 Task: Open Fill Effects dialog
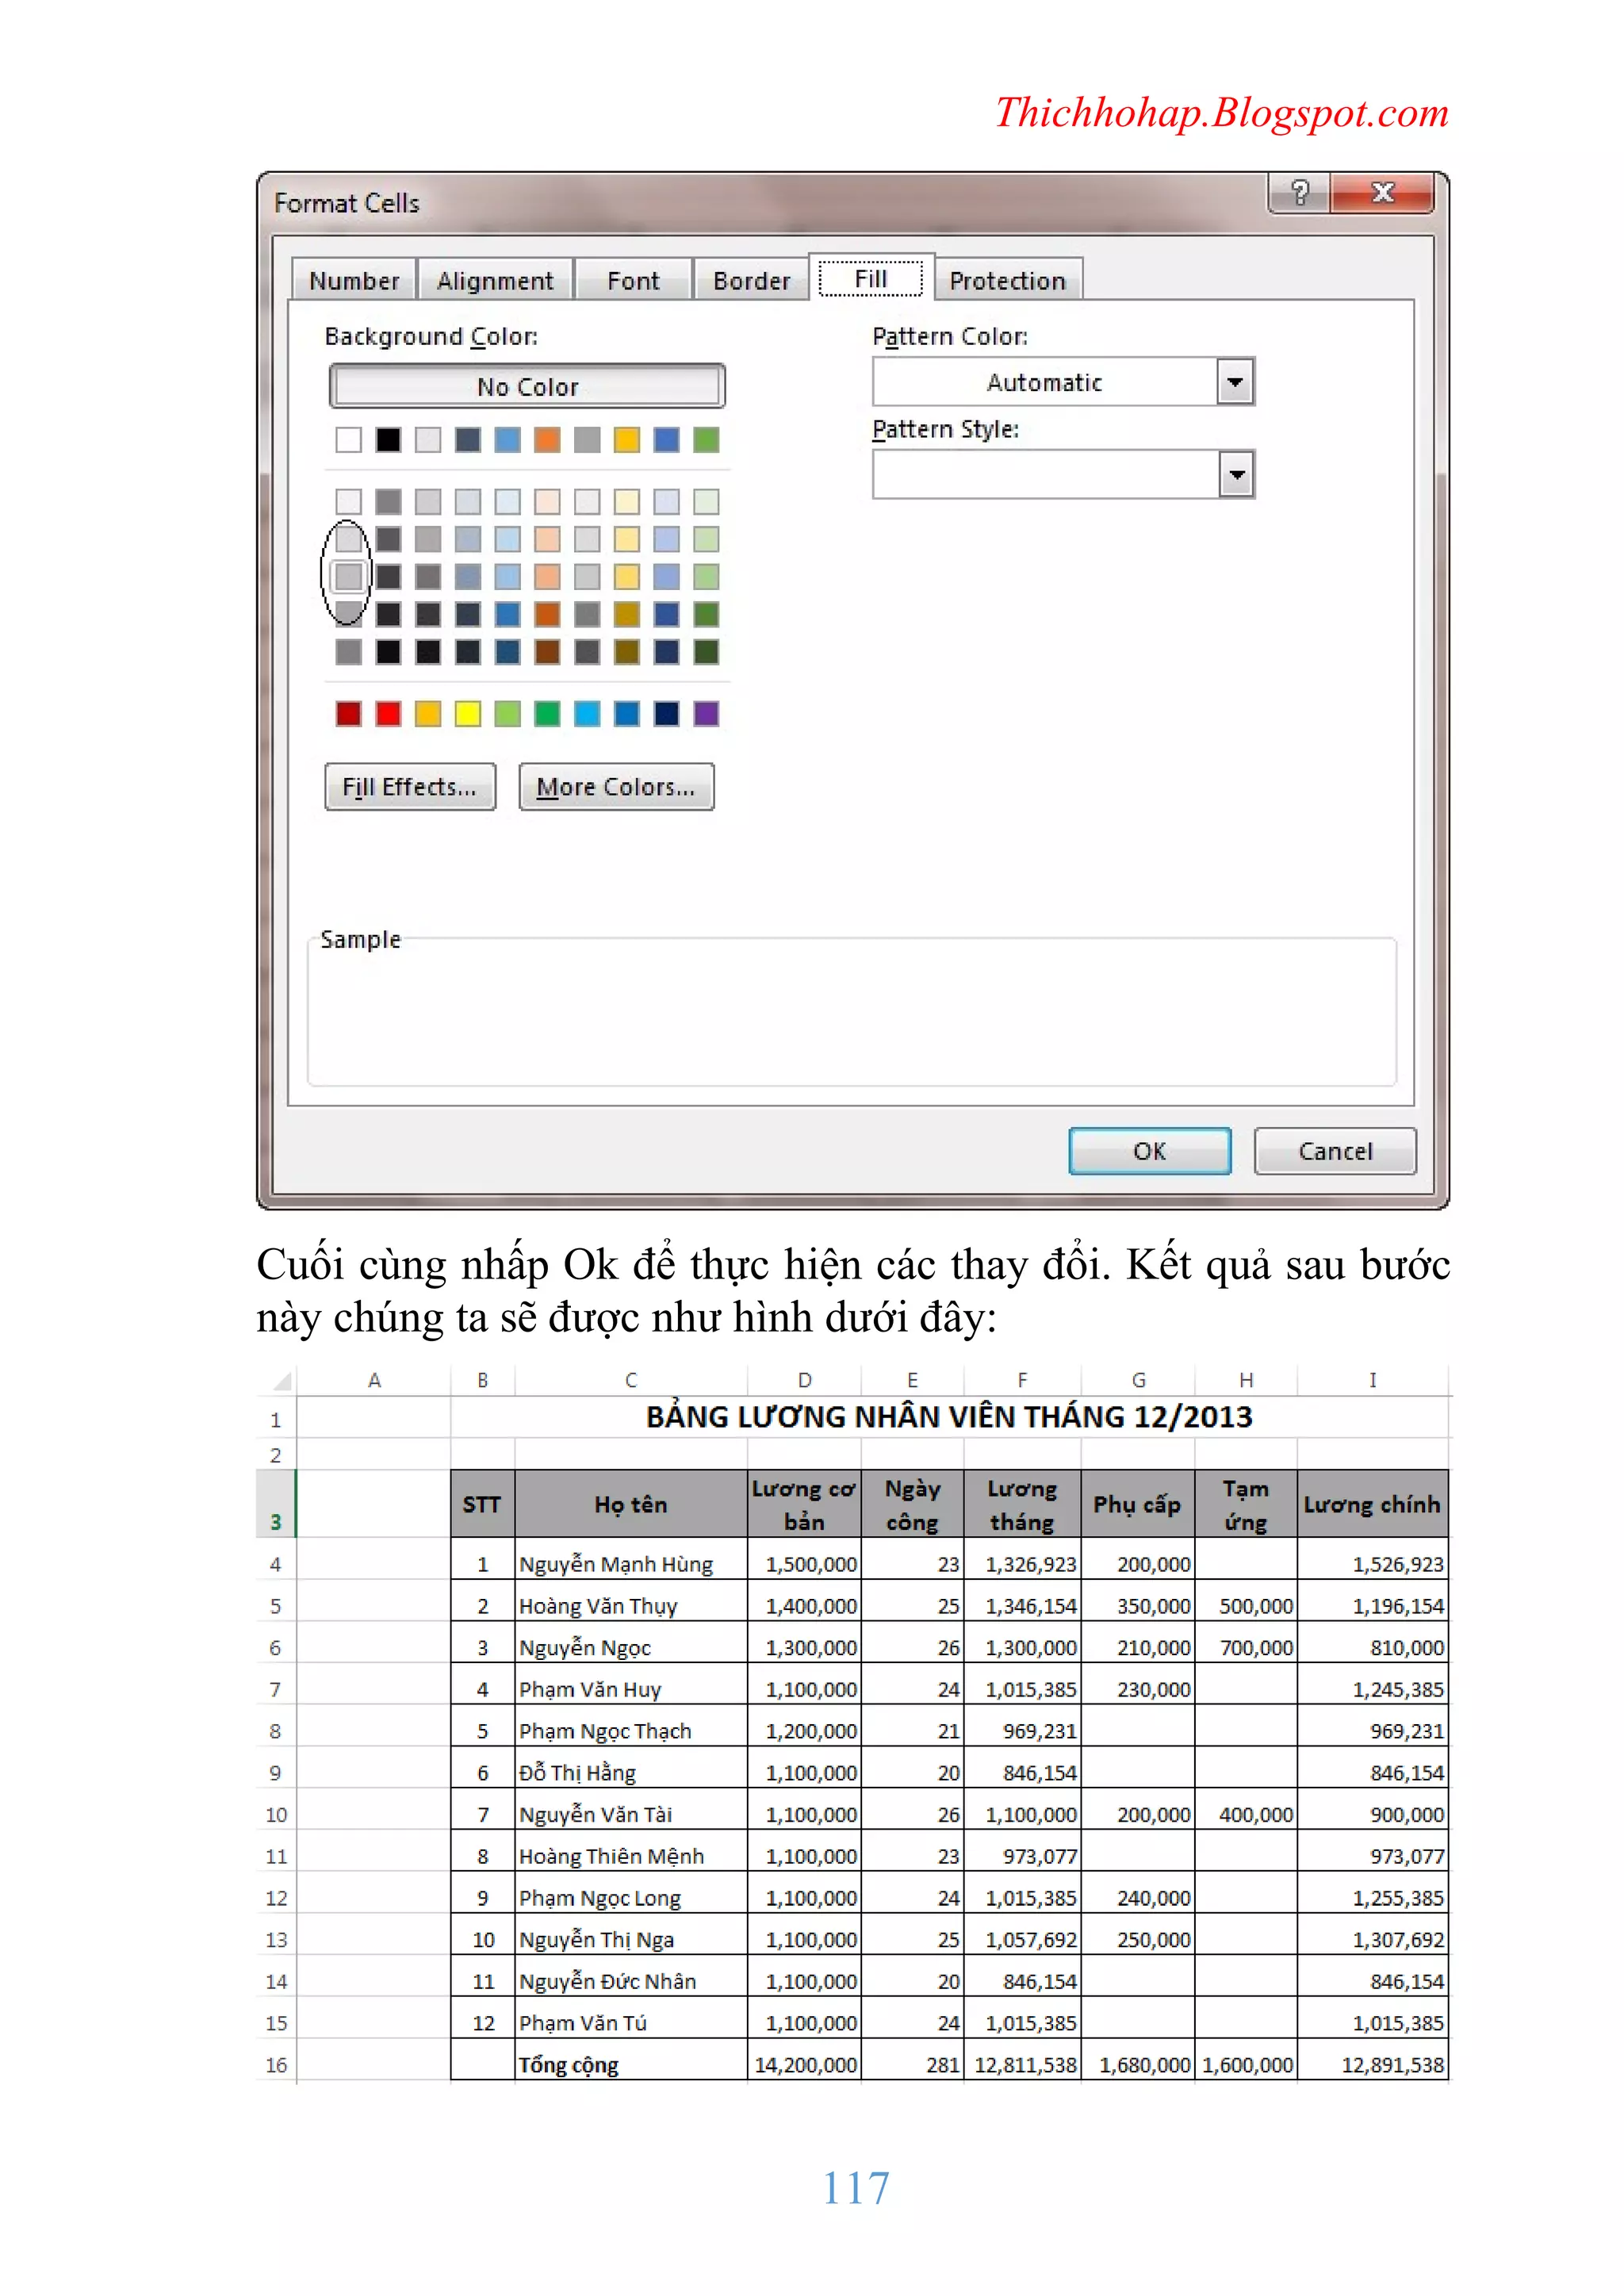pyautogui.click(x=410, y=787)
